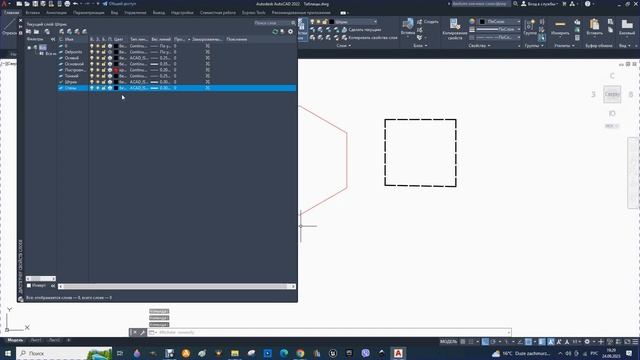Image resolution: width=640 pixels, height=360 pixels.
Task: Toggle lock for Осевой layer
Action: pyautogui.click(x=104, y=58)
